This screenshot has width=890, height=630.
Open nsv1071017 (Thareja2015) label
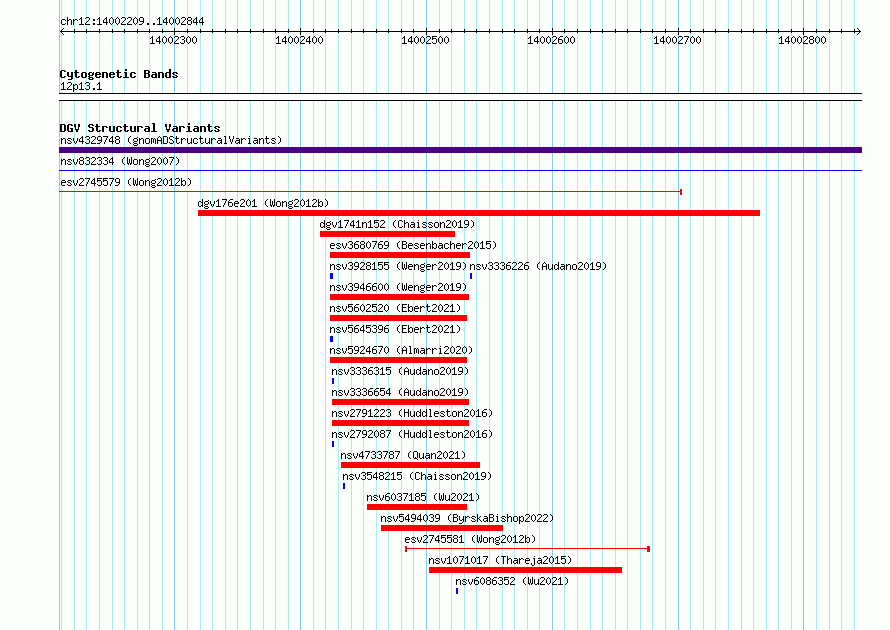click(x=500, y=560)
